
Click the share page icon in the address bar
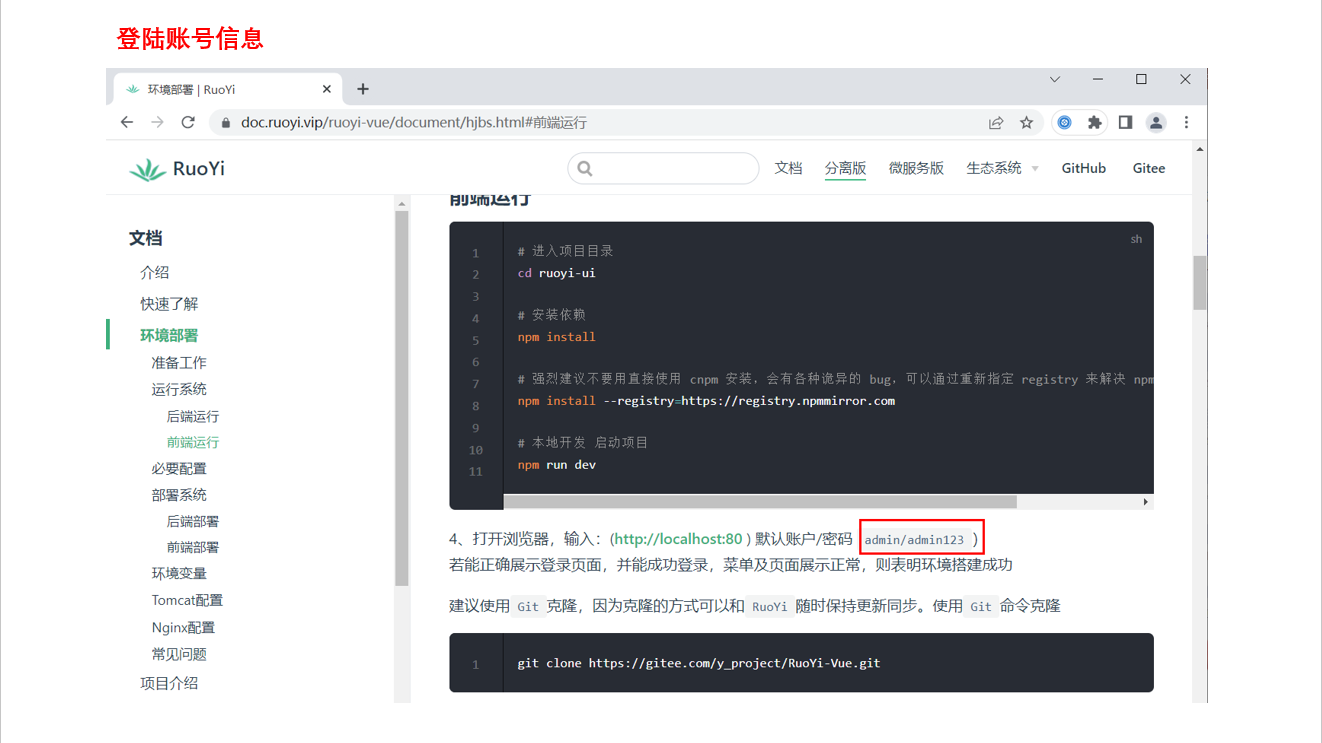pyautogui.click(x=996, y=123)
